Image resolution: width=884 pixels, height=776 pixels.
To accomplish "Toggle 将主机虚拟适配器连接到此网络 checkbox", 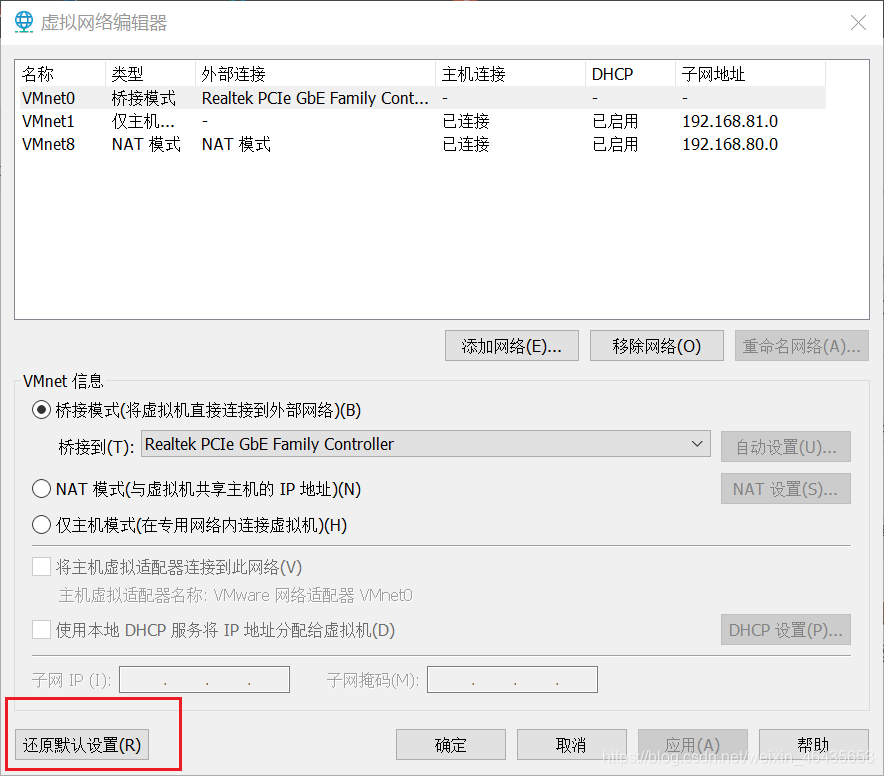I will [41, 567].
